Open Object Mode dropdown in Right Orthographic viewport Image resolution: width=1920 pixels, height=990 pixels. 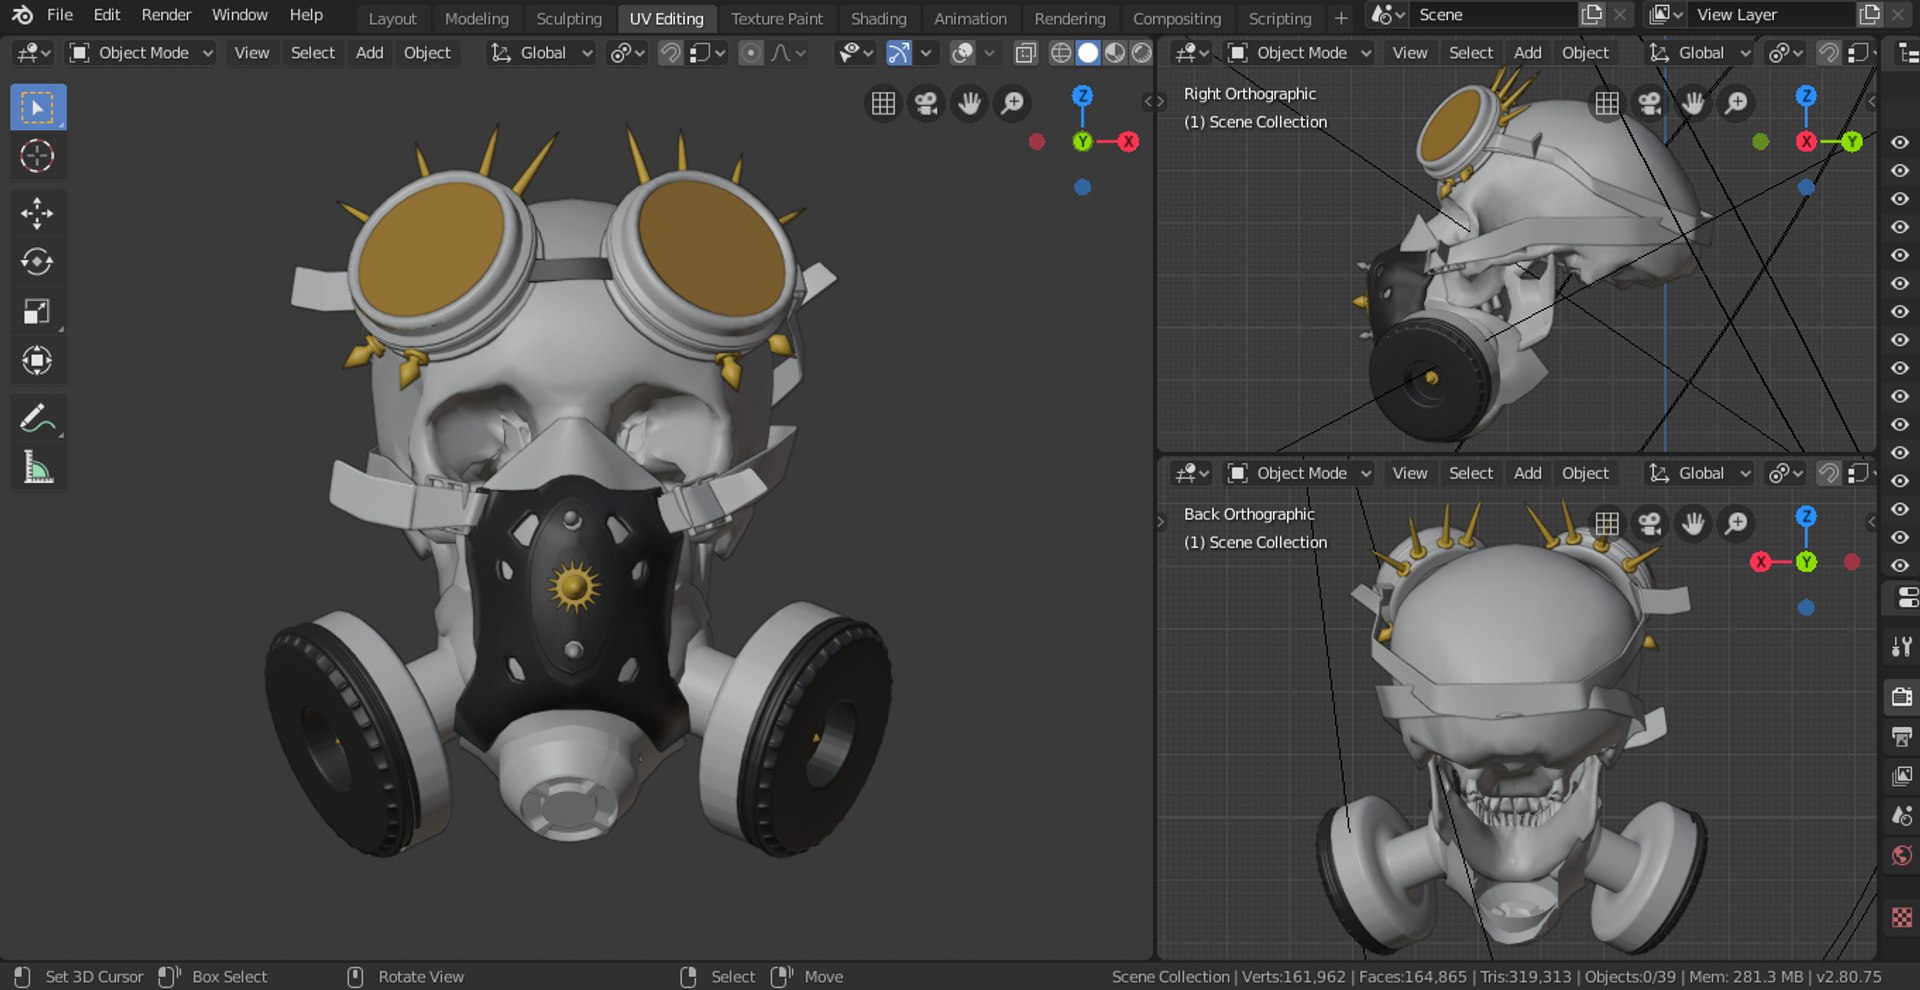click(1299, 53)
